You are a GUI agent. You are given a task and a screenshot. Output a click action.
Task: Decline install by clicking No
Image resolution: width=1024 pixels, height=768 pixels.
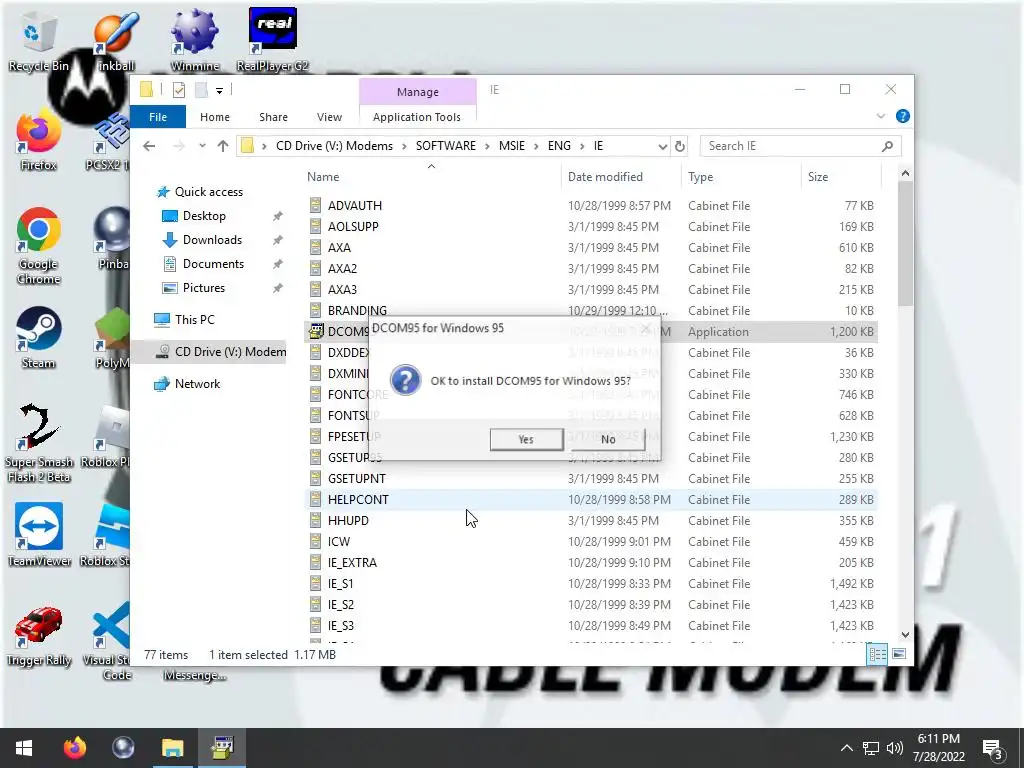tap(608, 440)
